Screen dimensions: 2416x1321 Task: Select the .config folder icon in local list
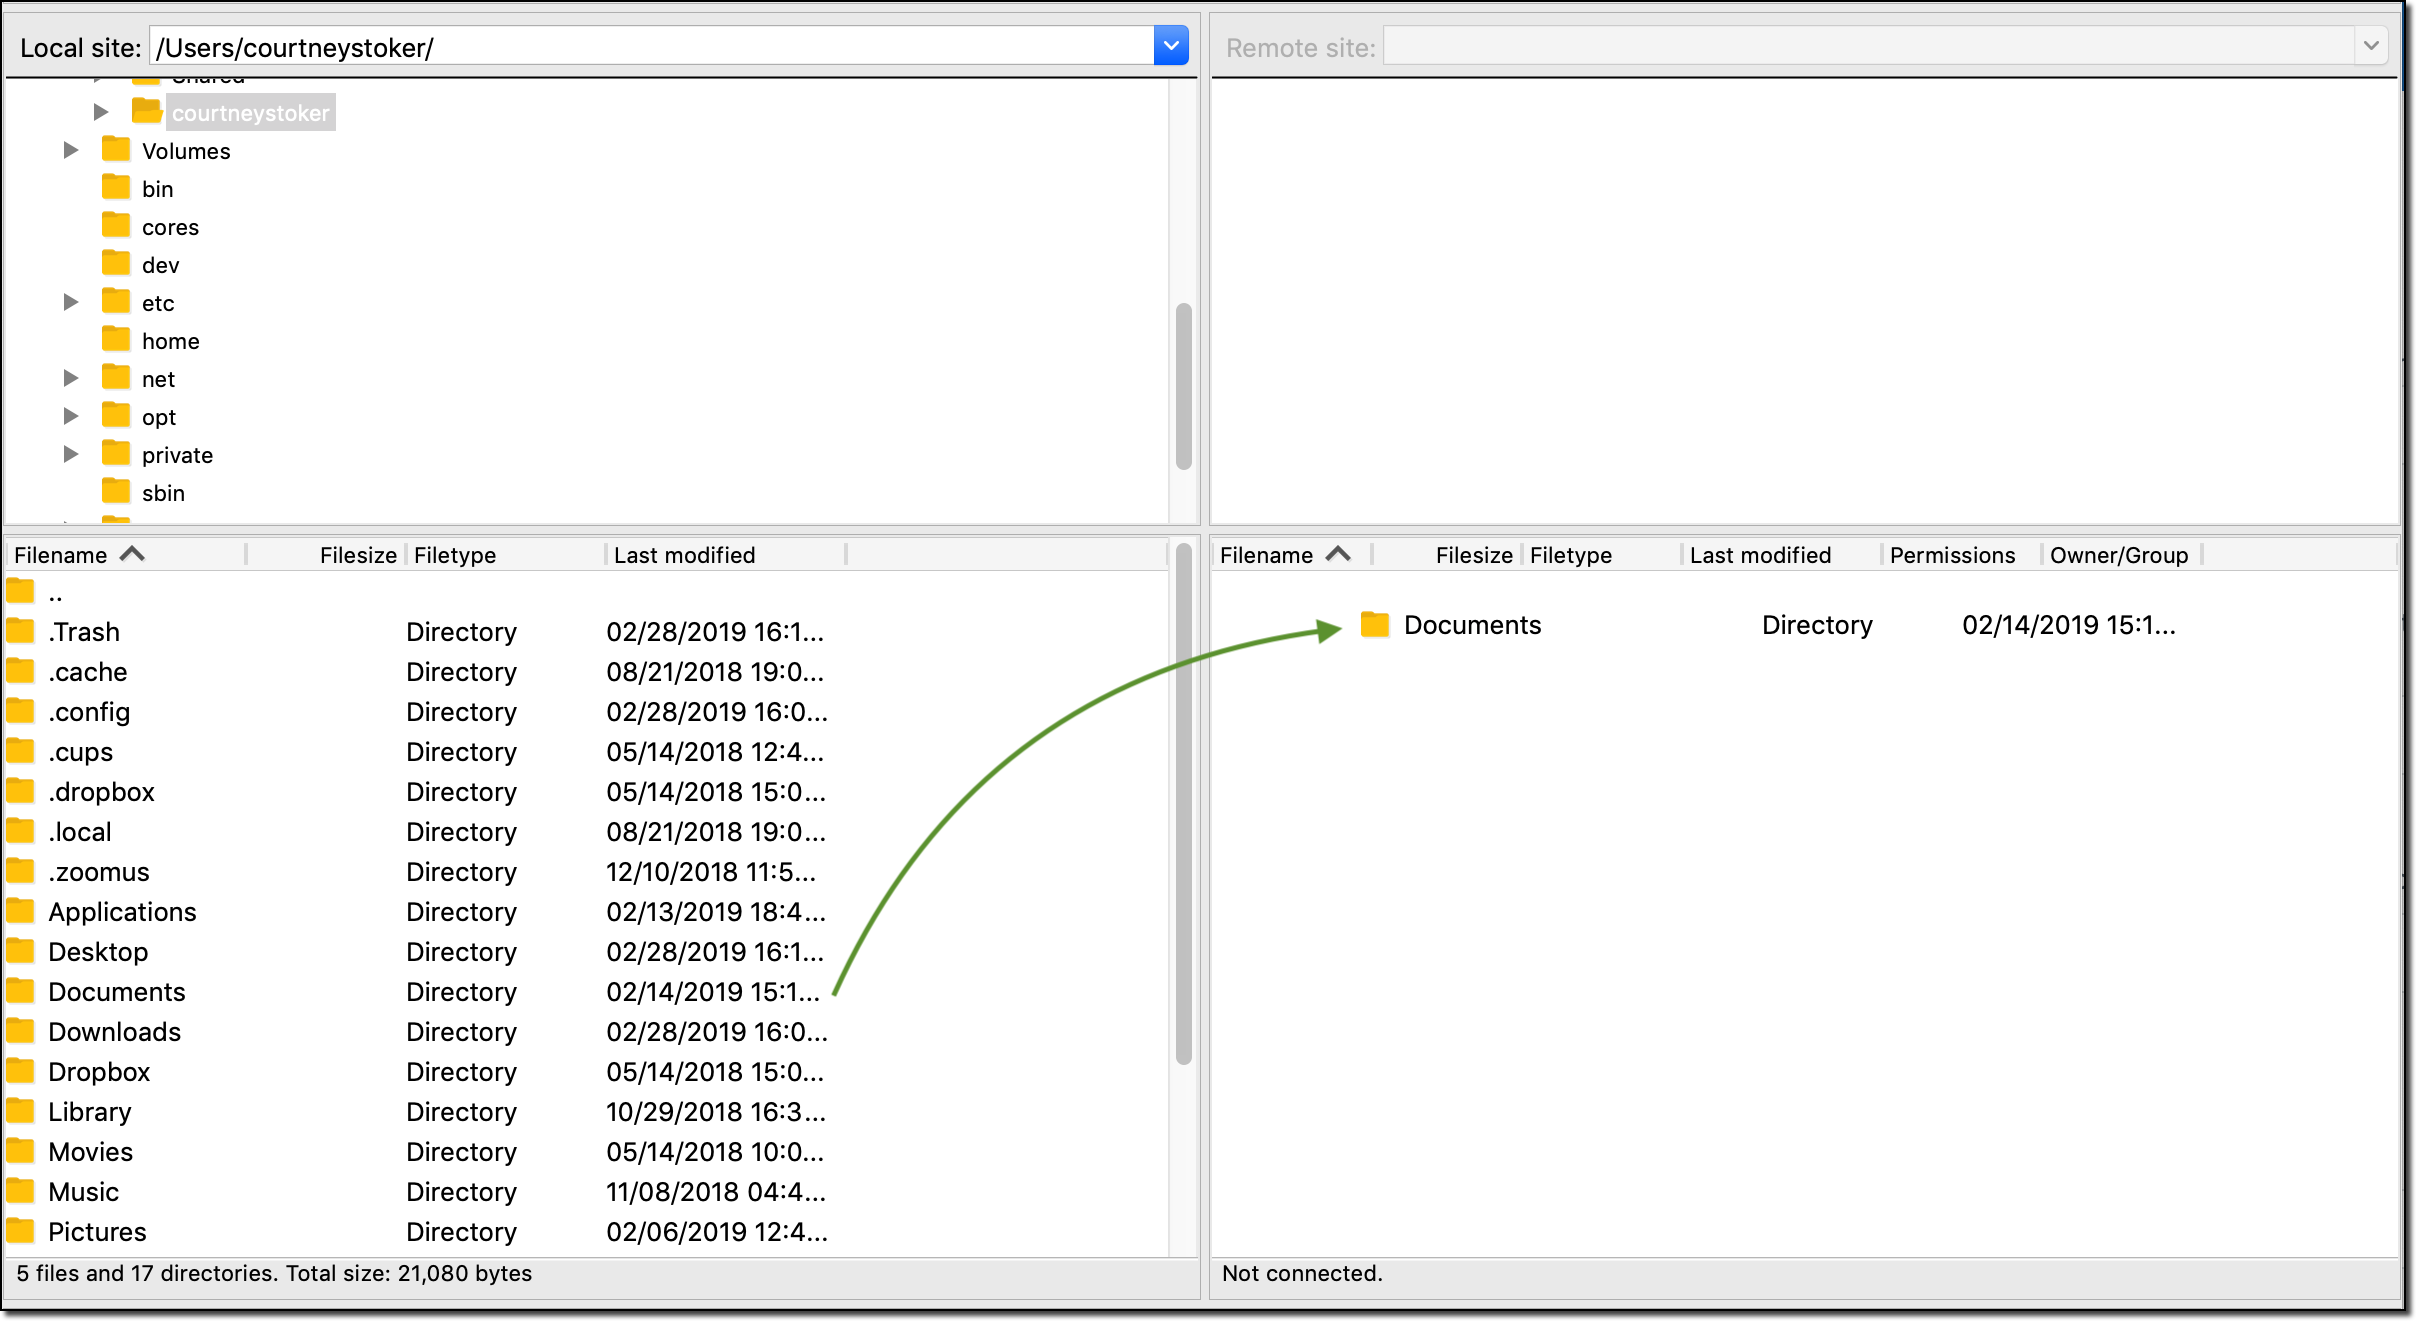click(21, 711)
